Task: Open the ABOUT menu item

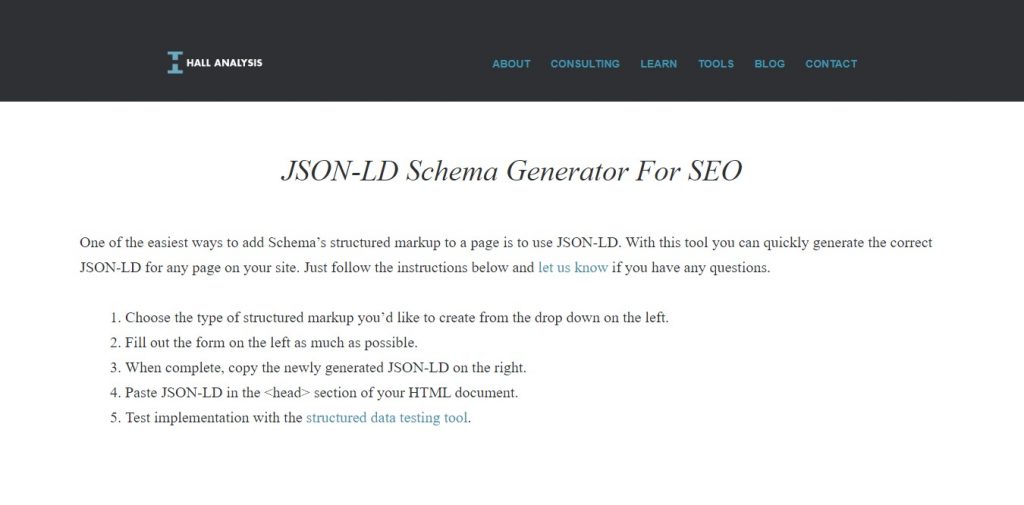Action: (511, 63)
